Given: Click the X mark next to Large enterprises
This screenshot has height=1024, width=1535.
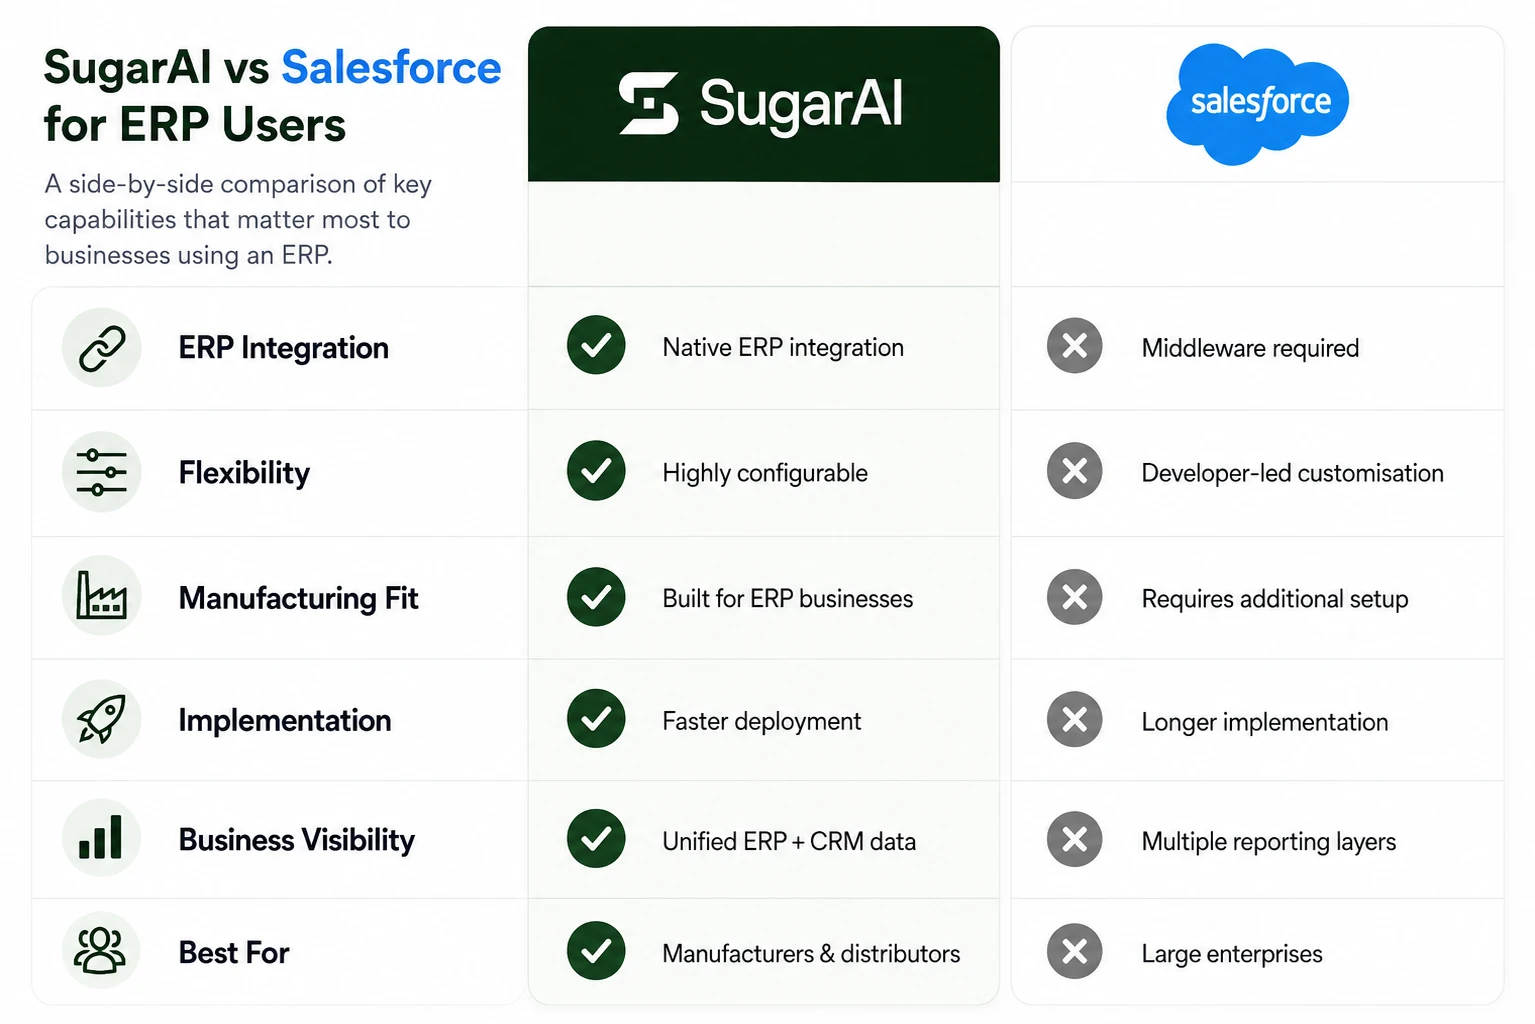Looking at the screenshot, I should coord(1075,951).
